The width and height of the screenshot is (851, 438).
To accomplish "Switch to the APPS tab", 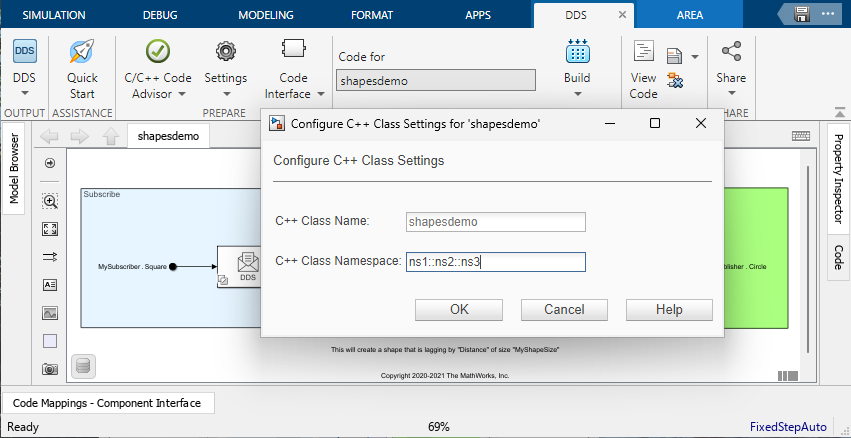I will pos(478,15).
